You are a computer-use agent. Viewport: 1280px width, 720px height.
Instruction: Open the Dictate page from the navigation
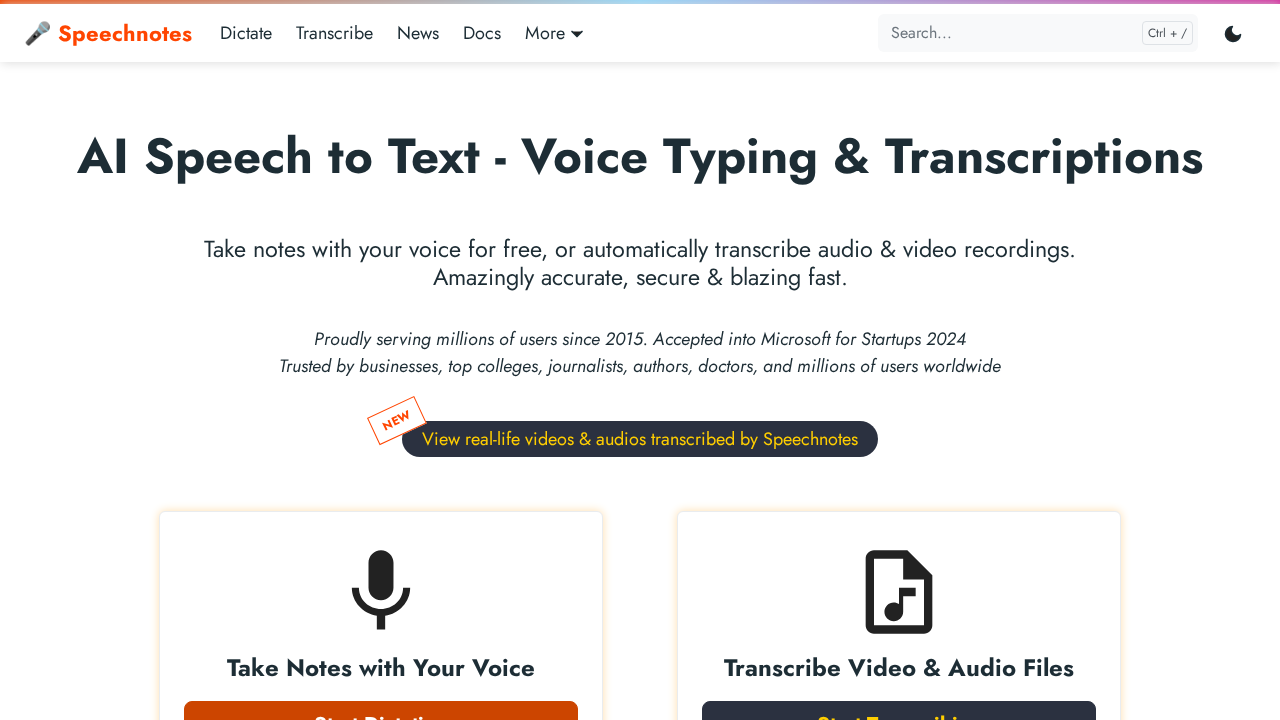pyautogui.click(x=245, y=32)
